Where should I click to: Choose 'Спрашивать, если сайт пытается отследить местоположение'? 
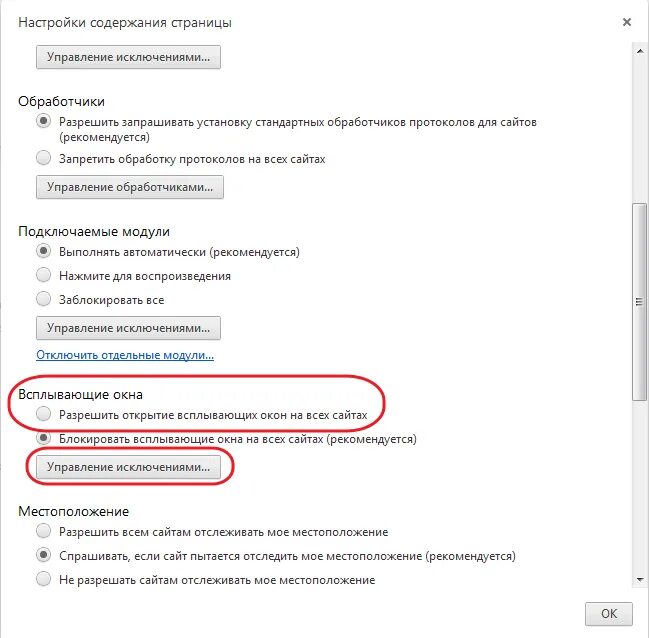coord(43,555)
